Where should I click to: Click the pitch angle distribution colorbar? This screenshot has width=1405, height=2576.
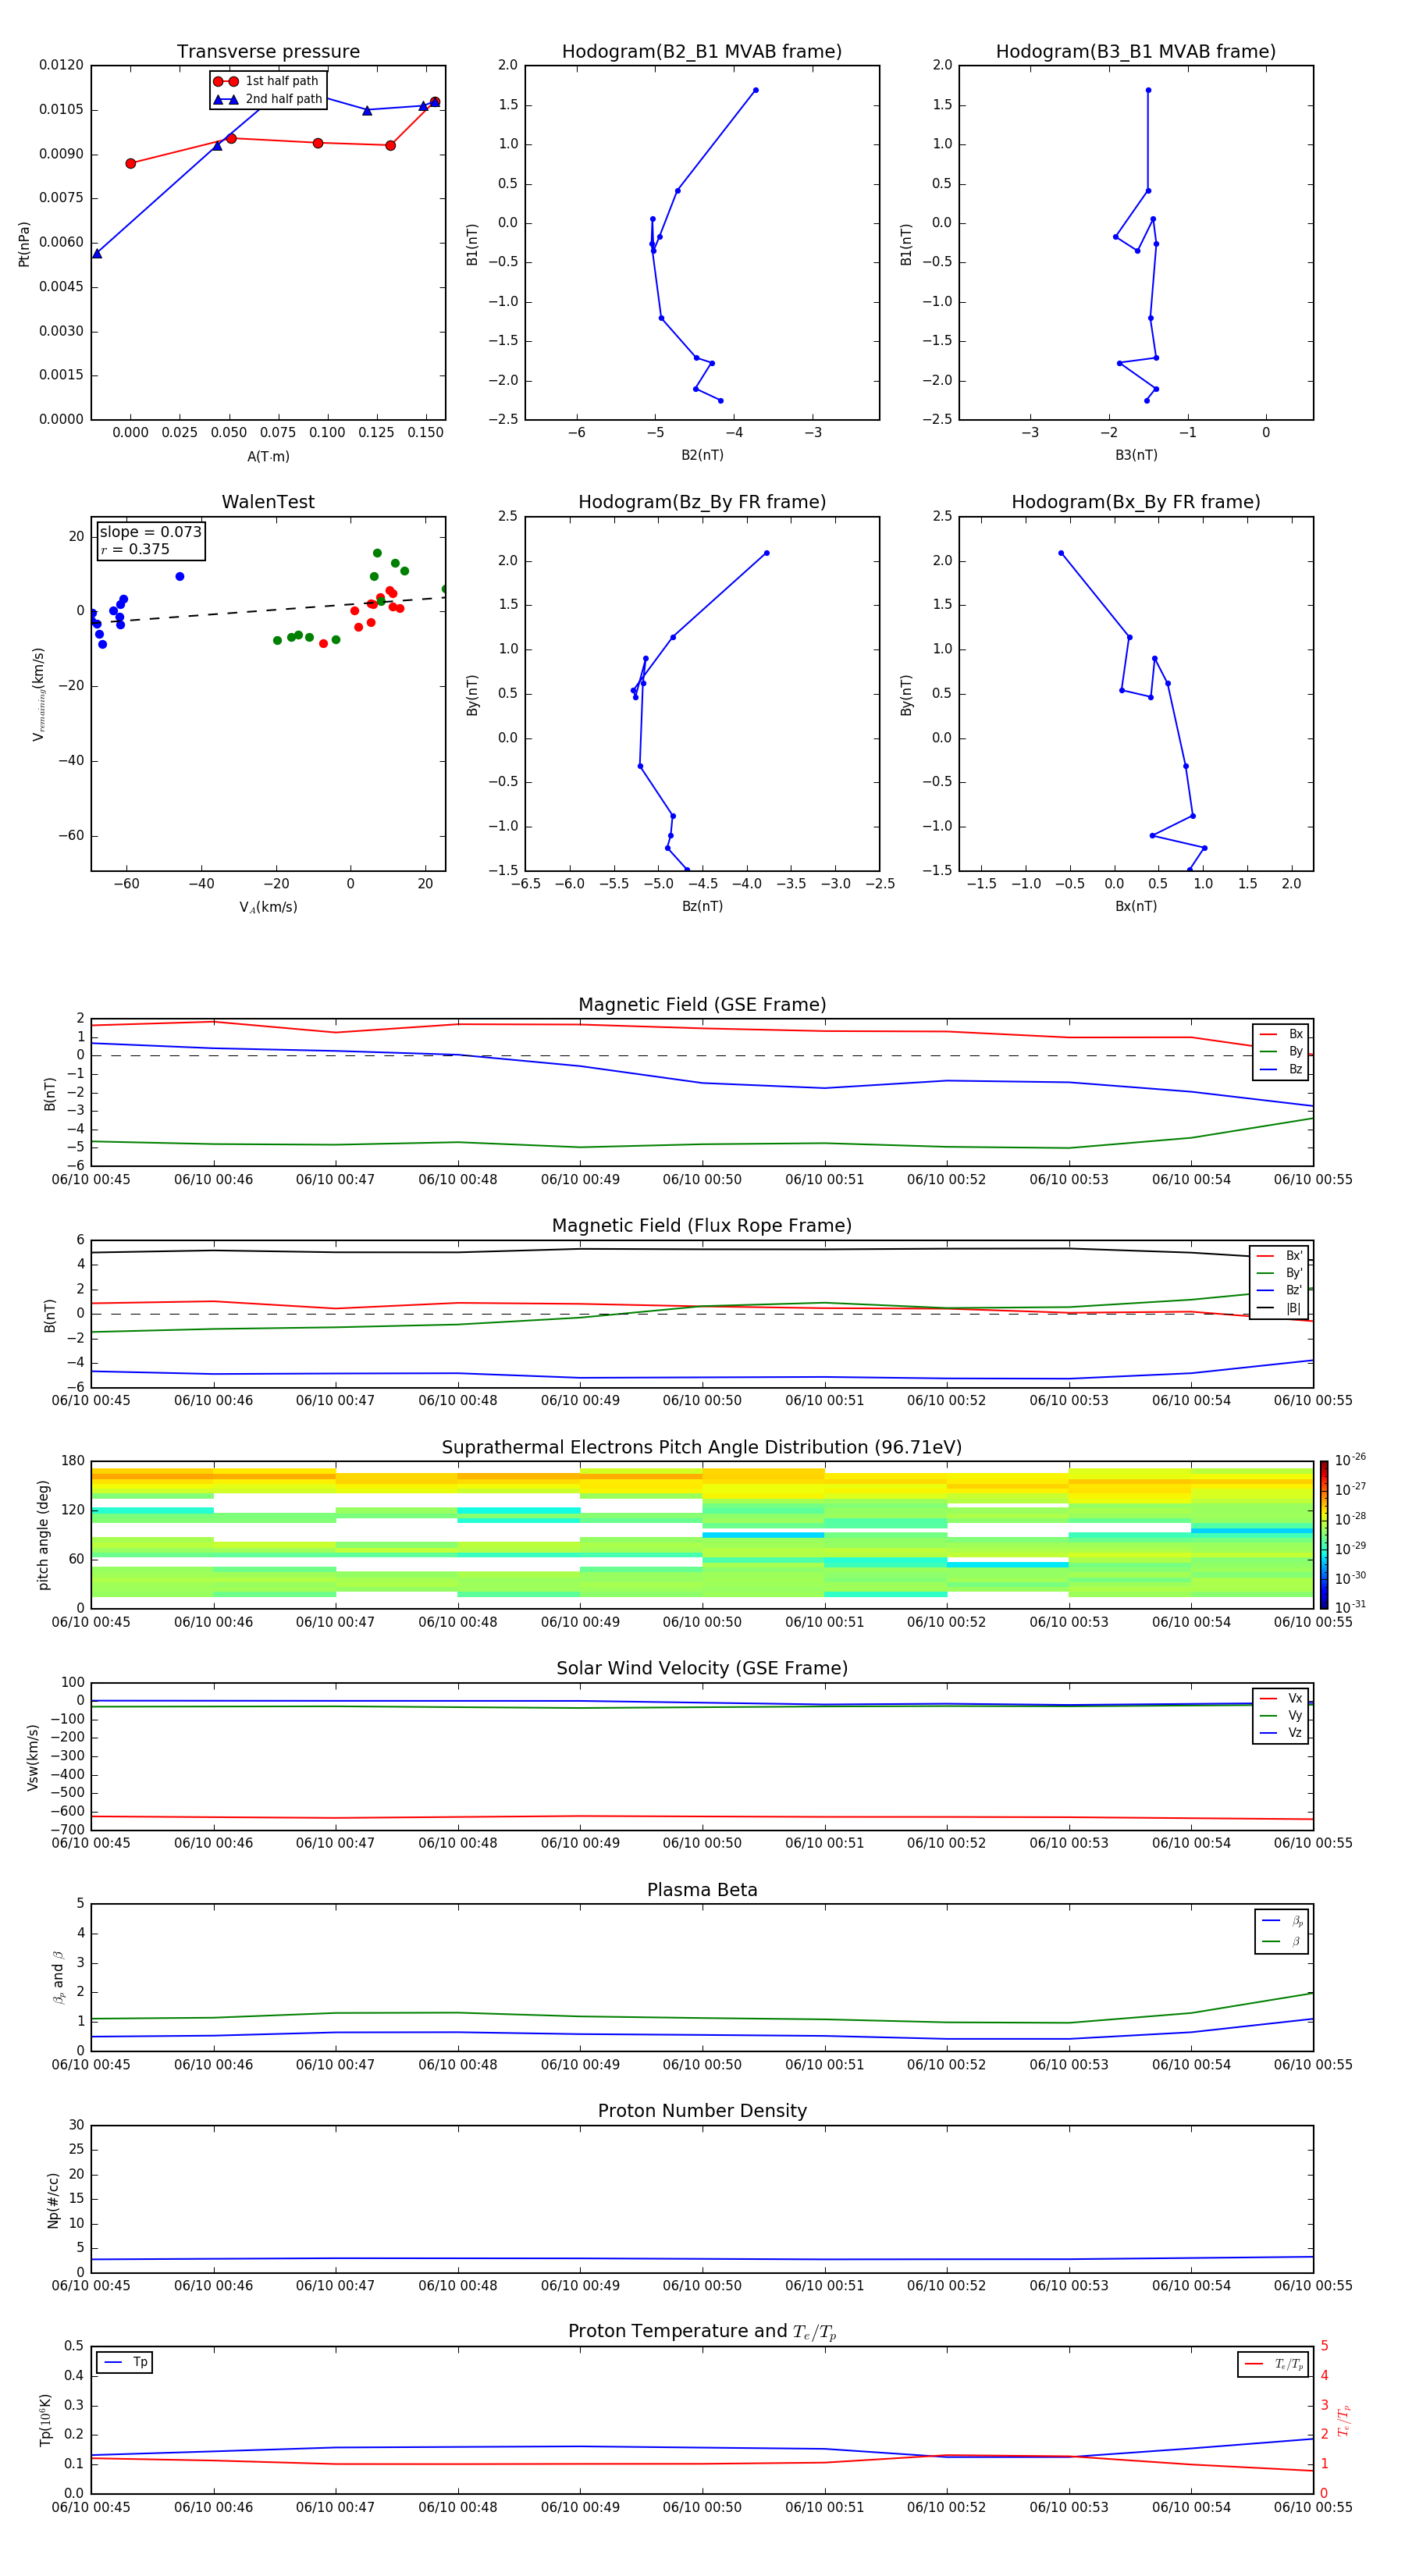click(1324, 1534)
